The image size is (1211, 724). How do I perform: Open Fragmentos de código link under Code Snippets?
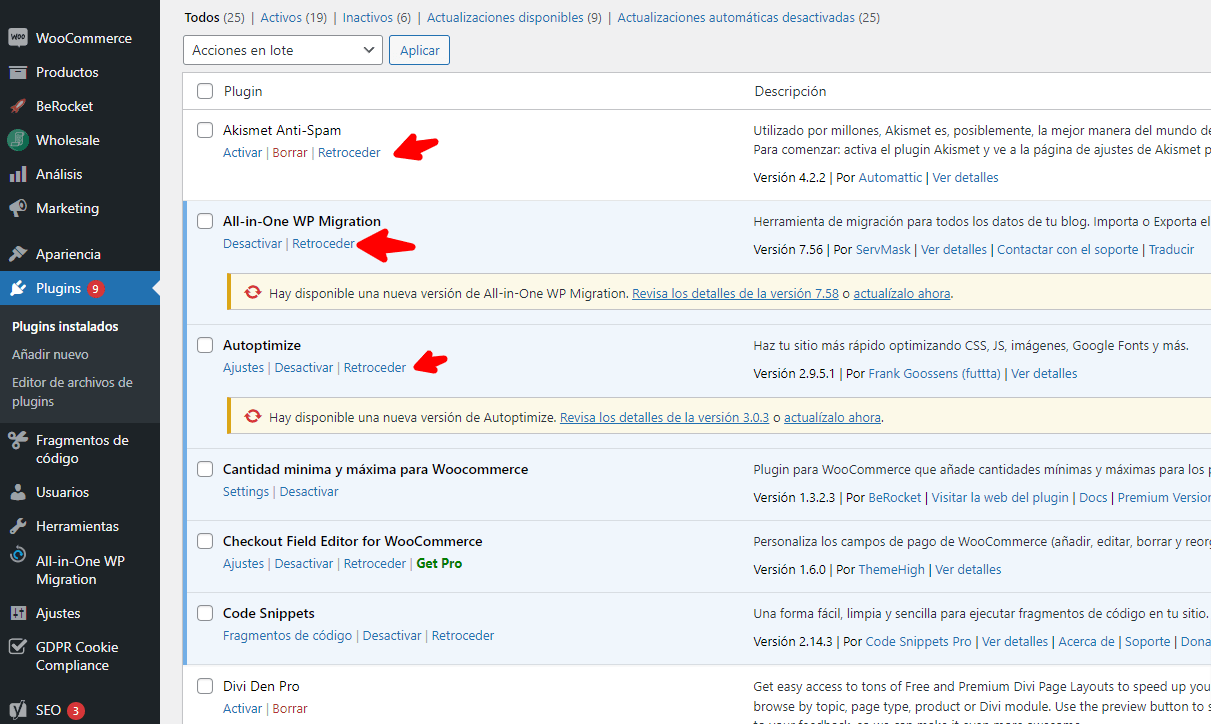click(x=287, y=636)
